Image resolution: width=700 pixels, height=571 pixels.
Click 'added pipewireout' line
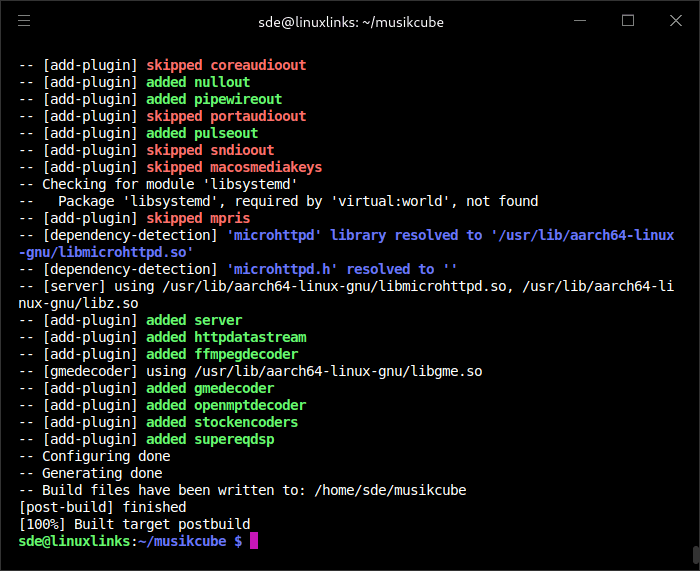[x=150, y=99]
